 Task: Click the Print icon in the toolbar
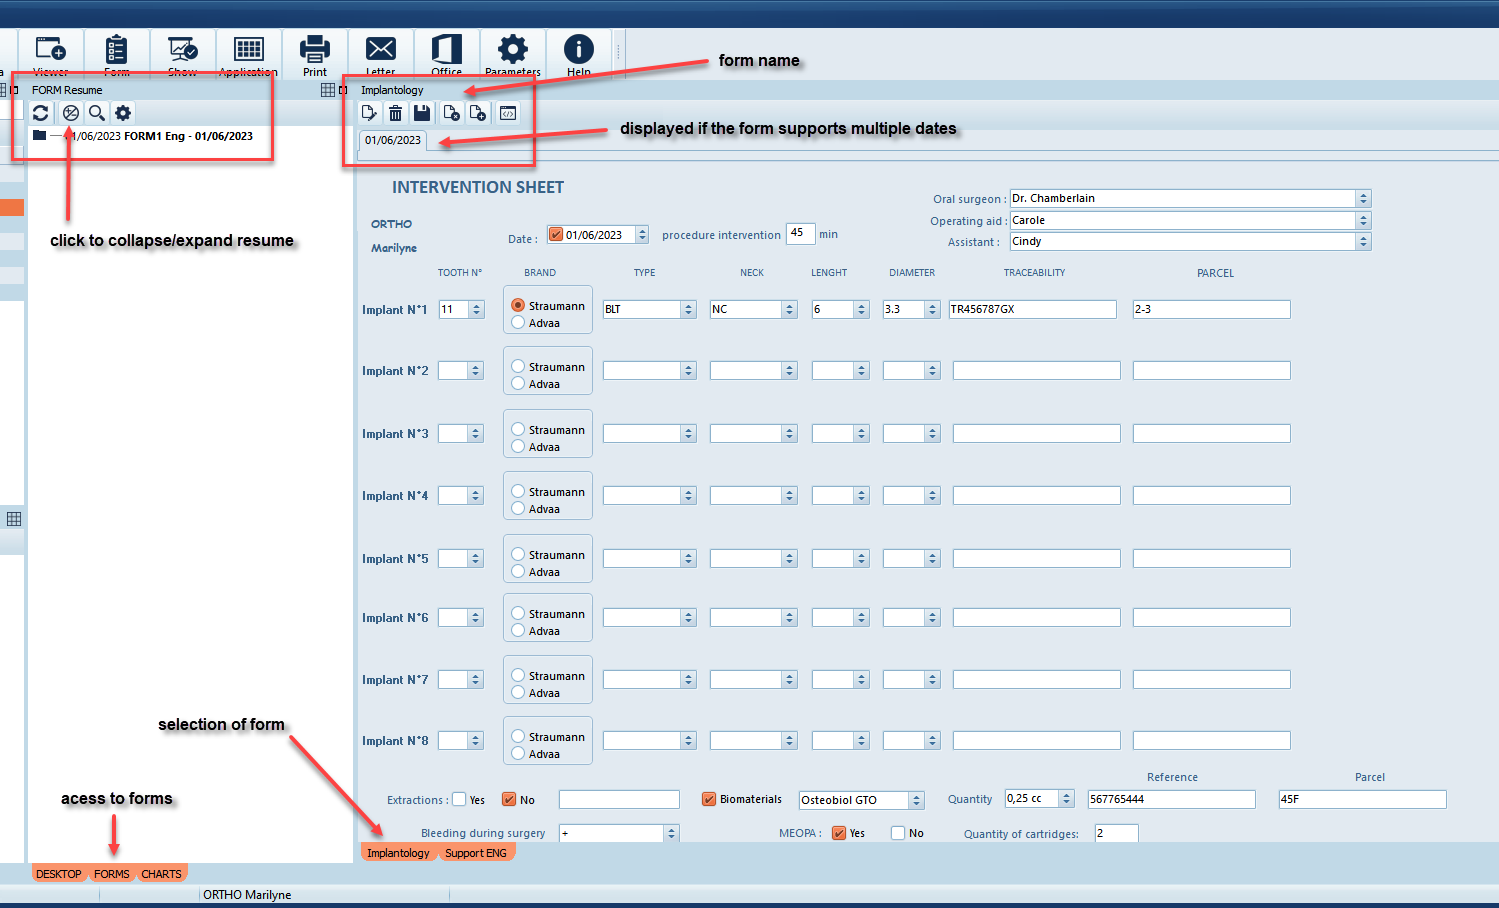(x=315, y=53)
